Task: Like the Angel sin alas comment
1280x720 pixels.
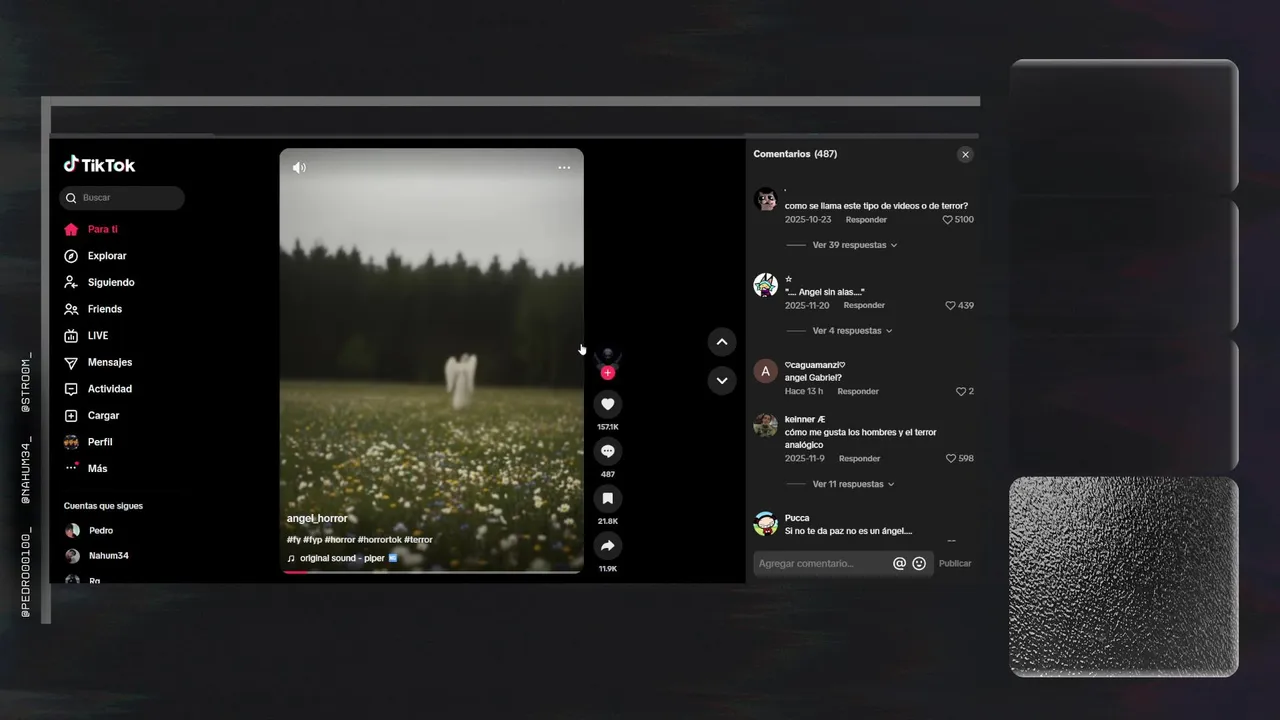Action: click(950, 306)
